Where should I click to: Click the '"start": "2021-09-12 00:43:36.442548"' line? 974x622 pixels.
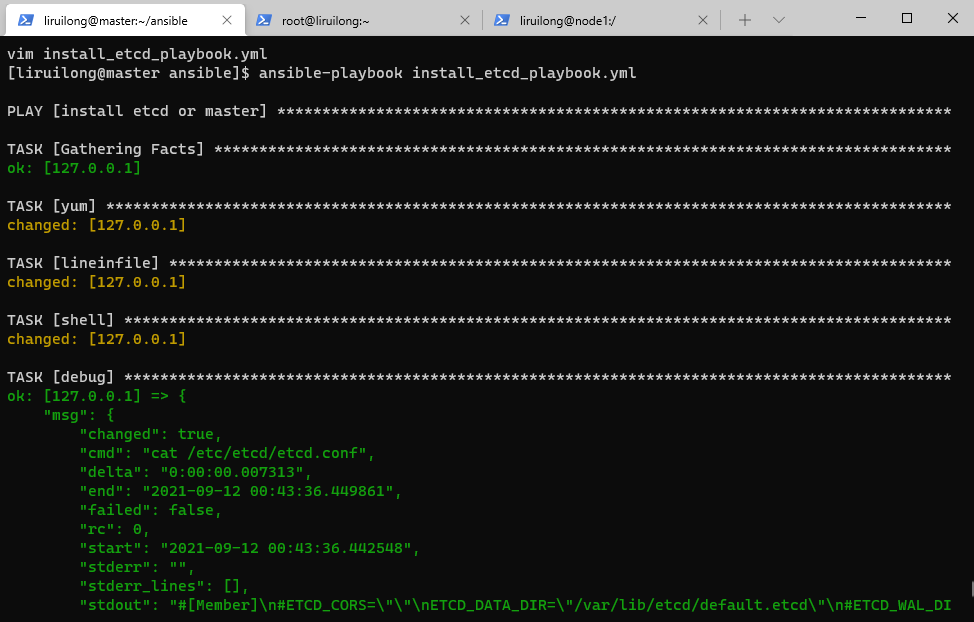[249, 548]
